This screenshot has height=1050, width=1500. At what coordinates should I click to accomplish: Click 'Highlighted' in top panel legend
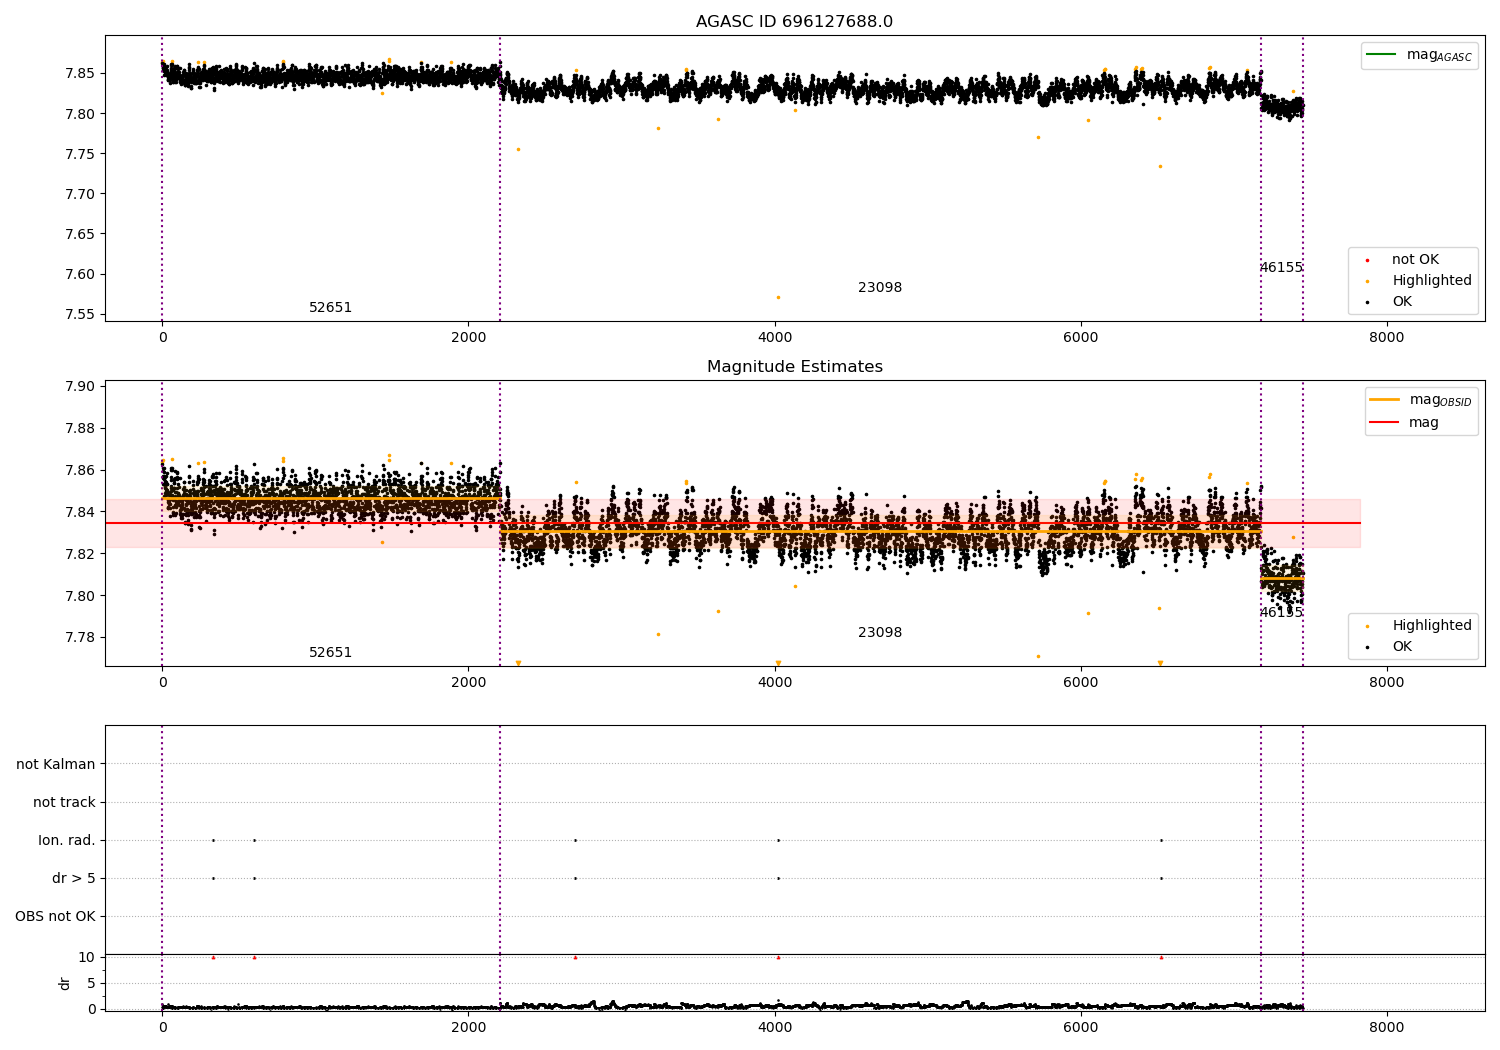(1432, 280)
